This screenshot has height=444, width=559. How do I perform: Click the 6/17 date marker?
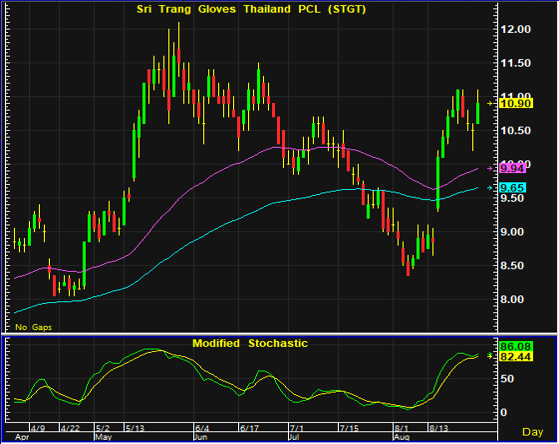[249, 428]
